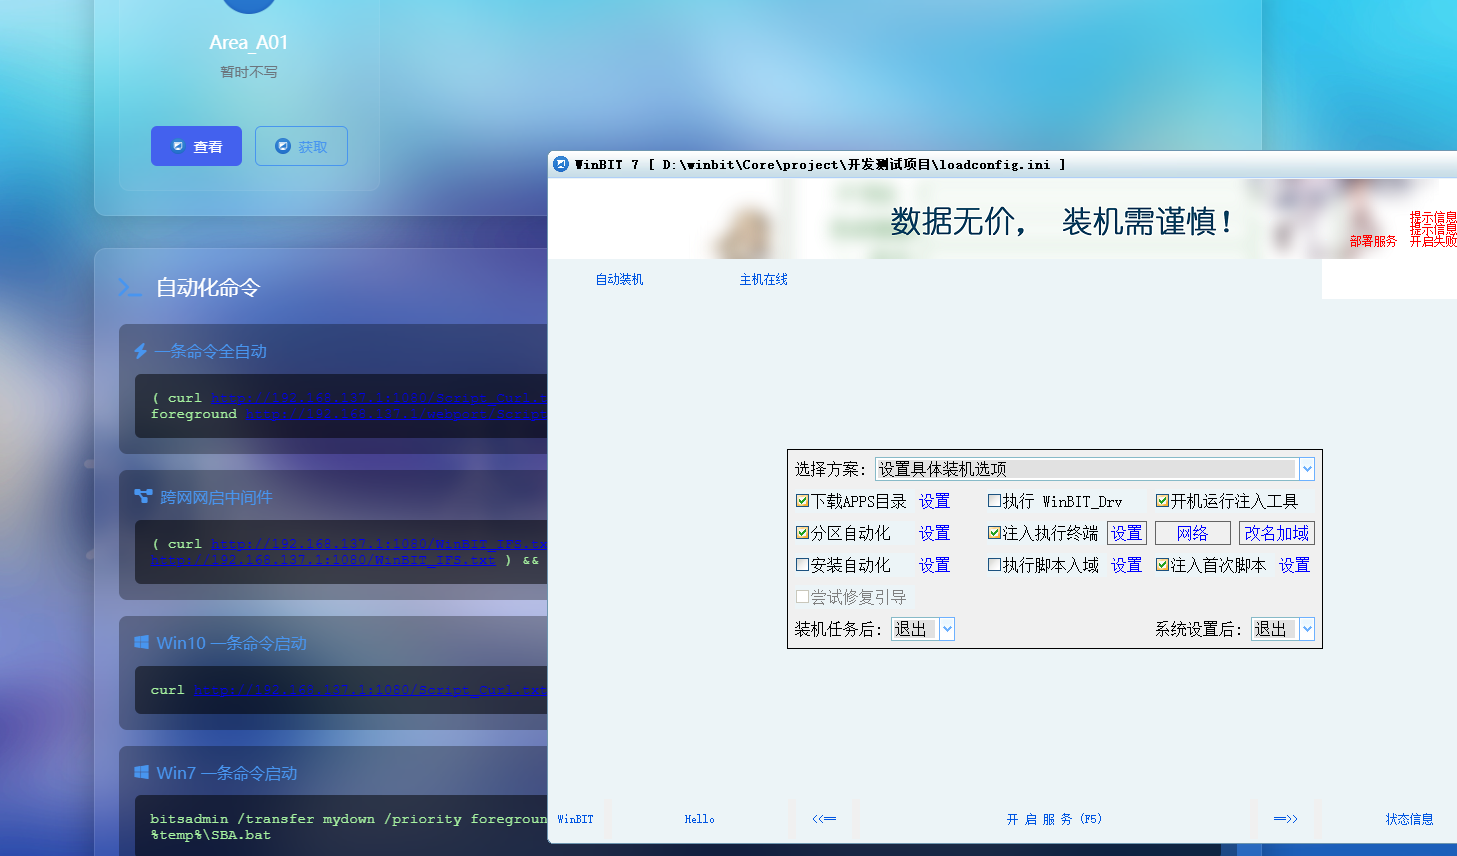Click the Windows logo beside Win7 一条命令启动
Screen dimensions: 1457x856
142,772
